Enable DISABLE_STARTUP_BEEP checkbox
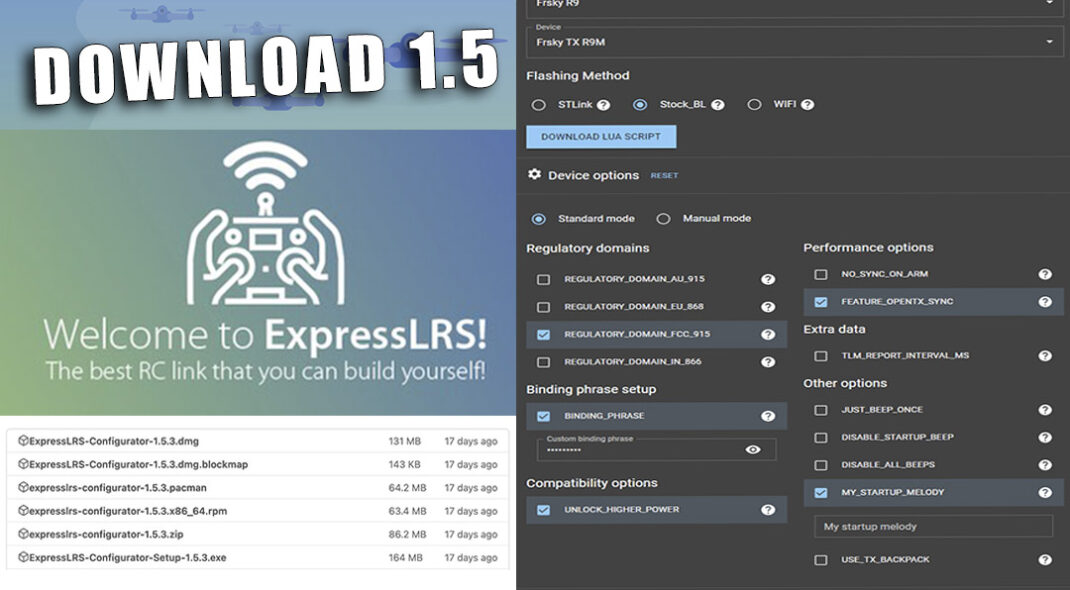1070x590 pixels. coord(821,437)
